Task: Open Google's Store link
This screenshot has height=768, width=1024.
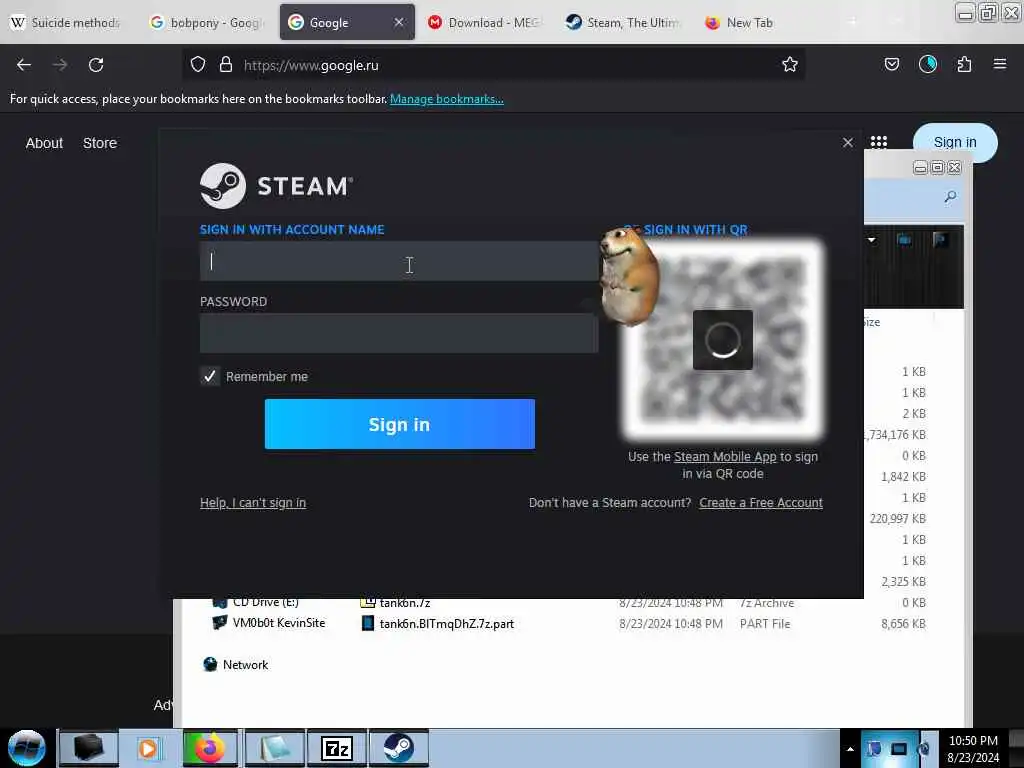Action: 100,143
